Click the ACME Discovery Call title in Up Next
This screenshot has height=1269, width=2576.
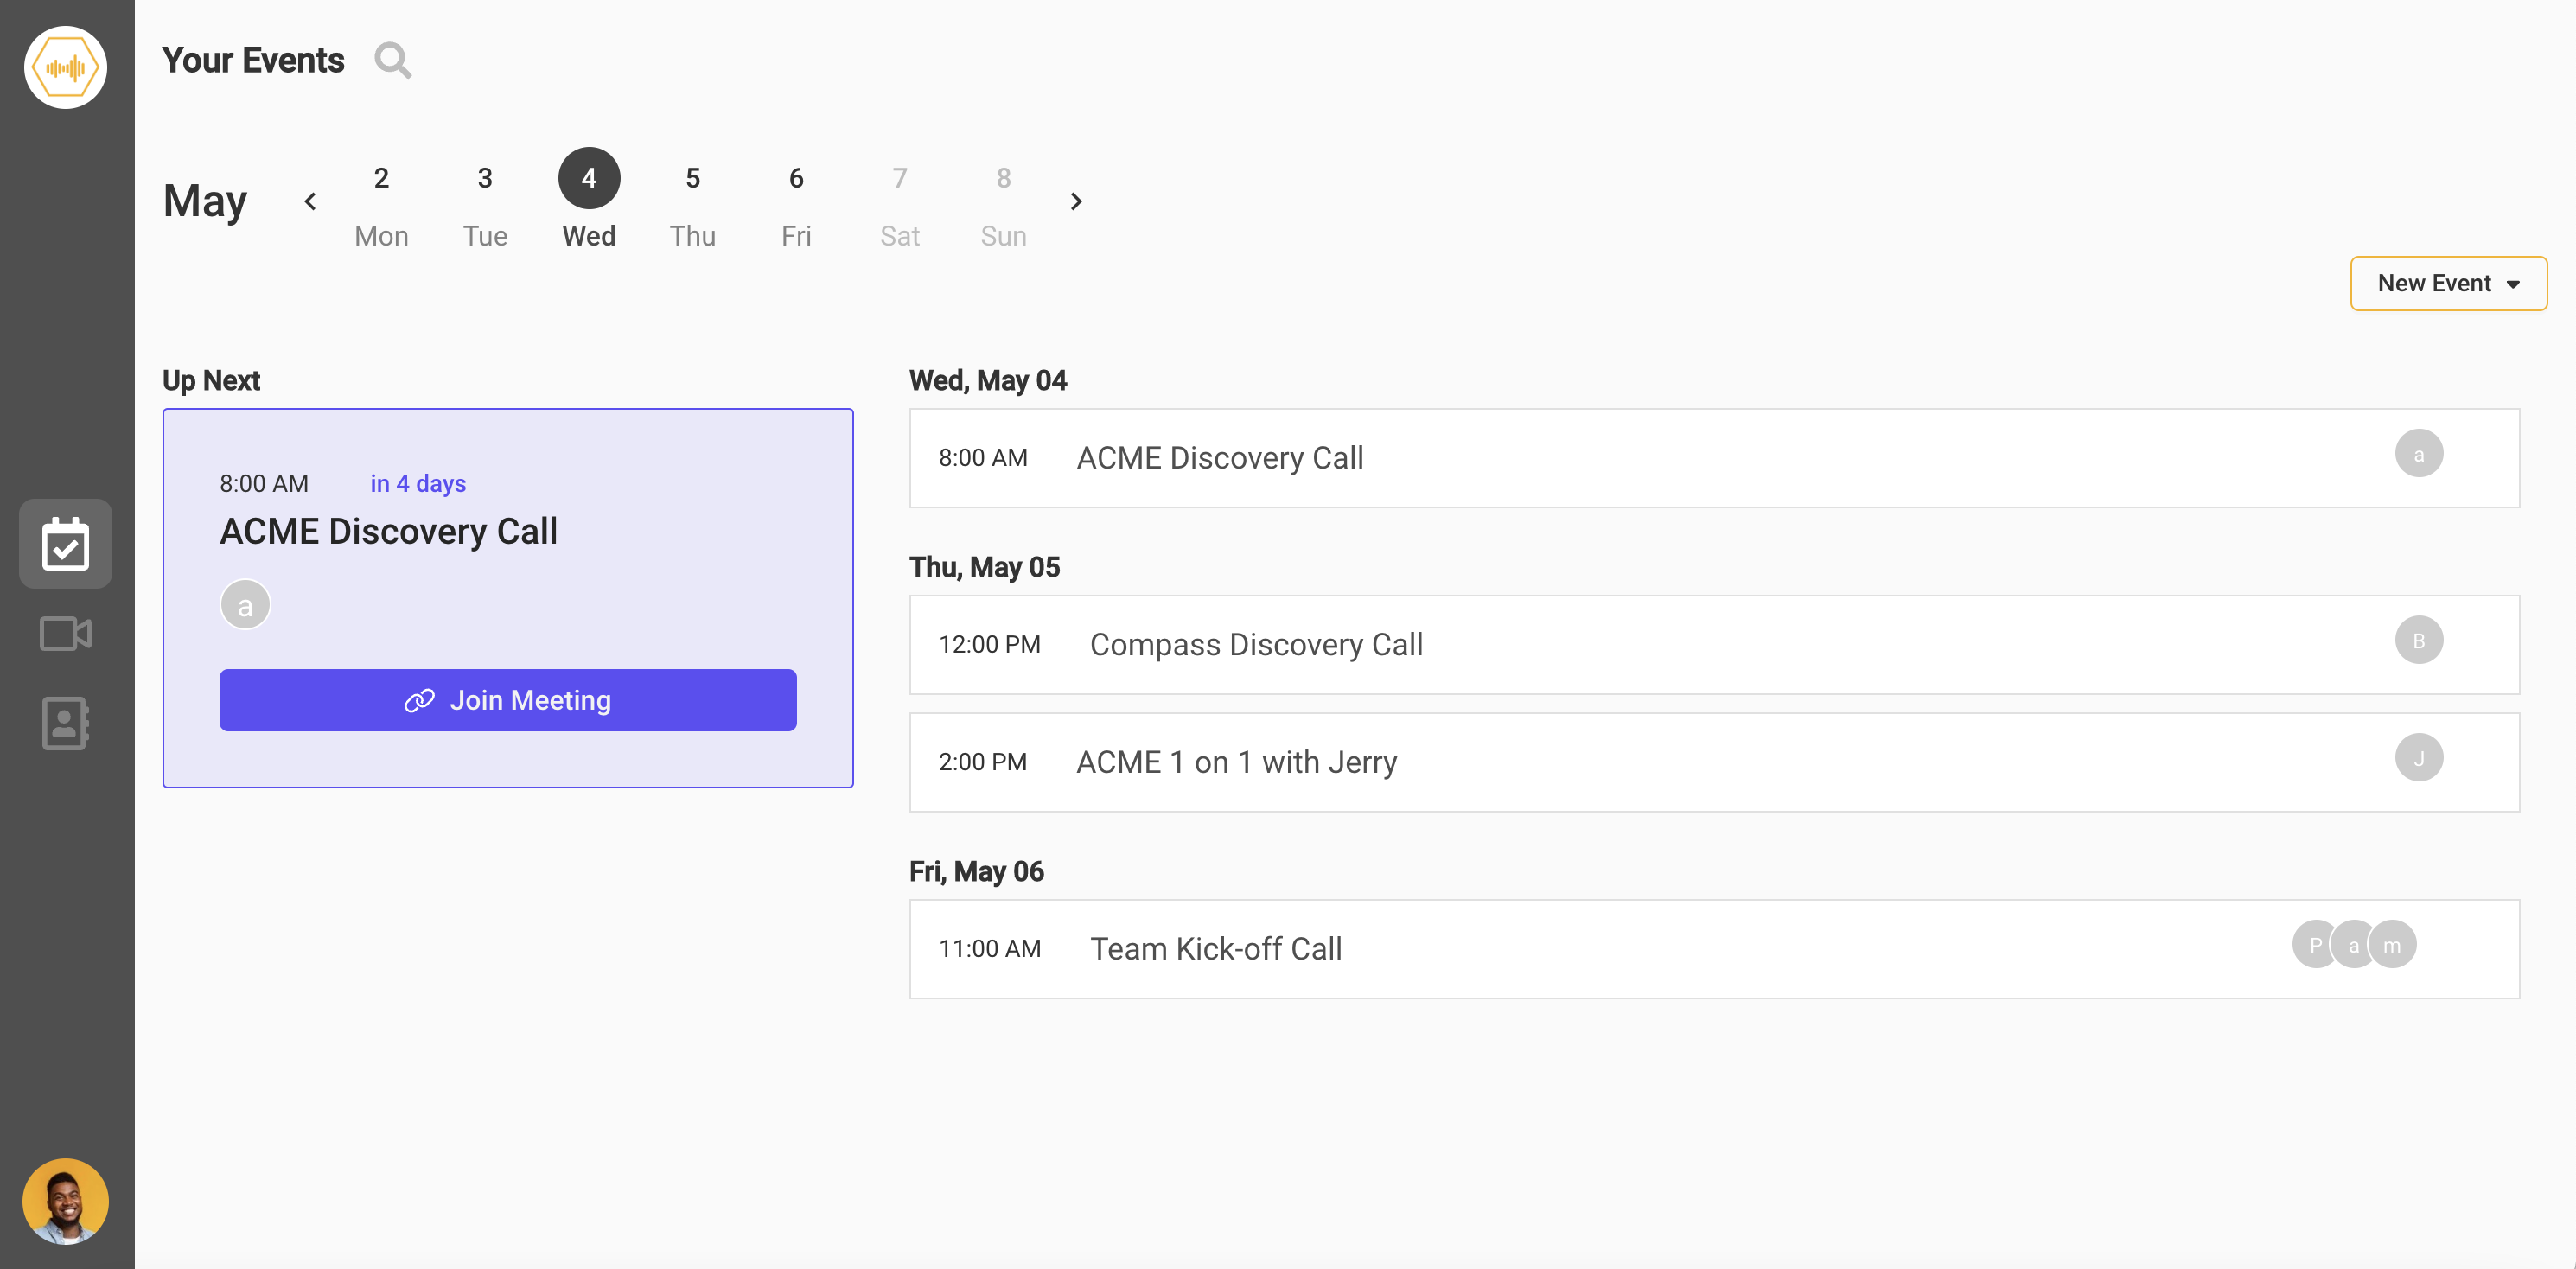click(x=388, y=531)
